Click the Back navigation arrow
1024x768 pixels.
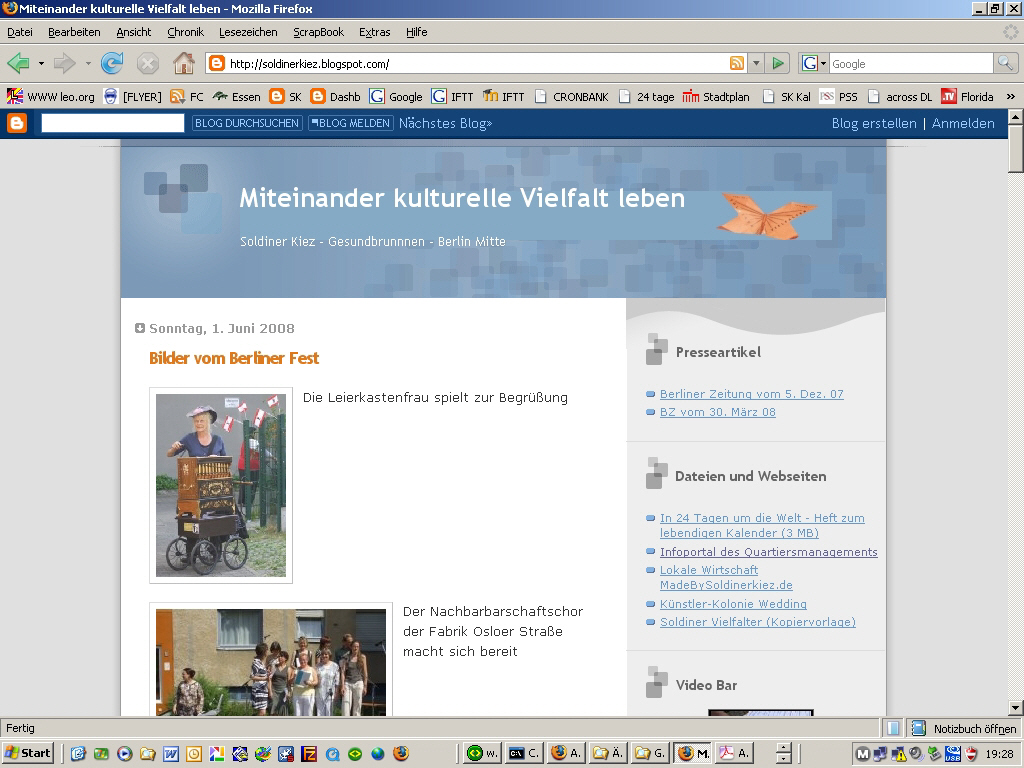tap(18, 64)
